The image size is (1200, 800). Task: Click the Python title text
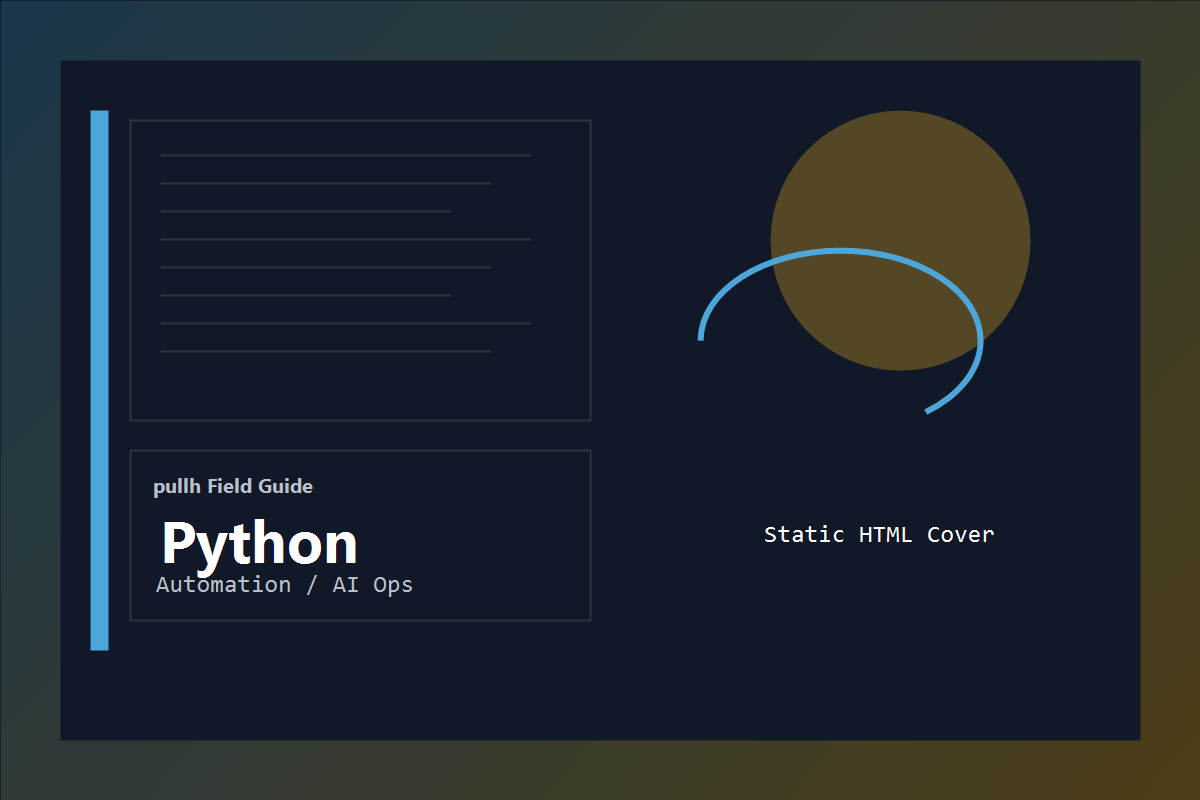(x=258, y=544)
